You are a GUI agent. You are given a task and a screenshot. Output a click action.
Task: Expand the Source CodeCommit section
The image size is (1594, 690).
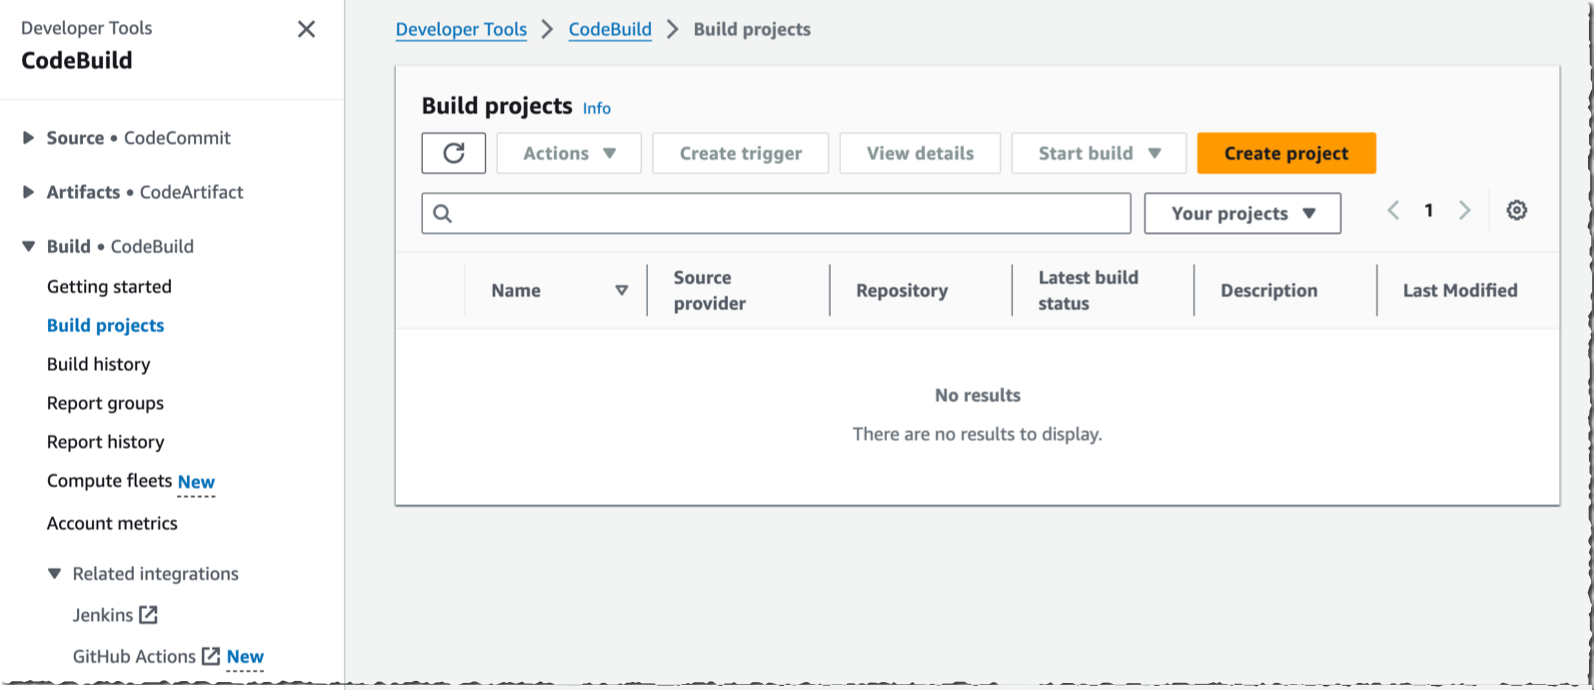29,138
